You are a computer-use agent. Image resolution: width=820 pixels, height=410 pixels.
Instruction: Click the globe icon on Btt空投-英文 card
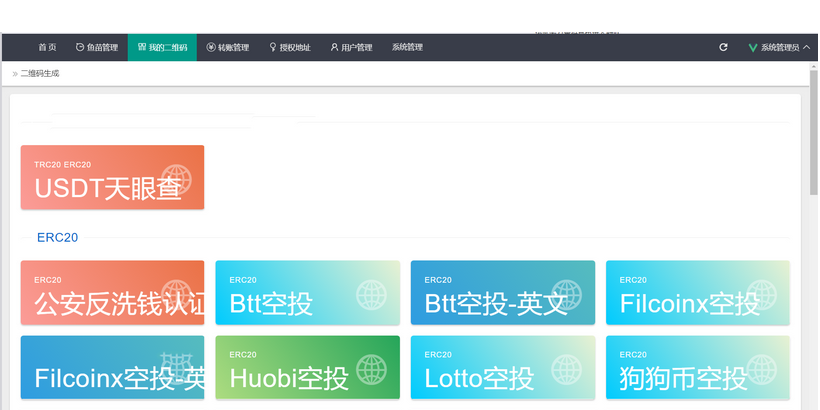pos(566,295)
